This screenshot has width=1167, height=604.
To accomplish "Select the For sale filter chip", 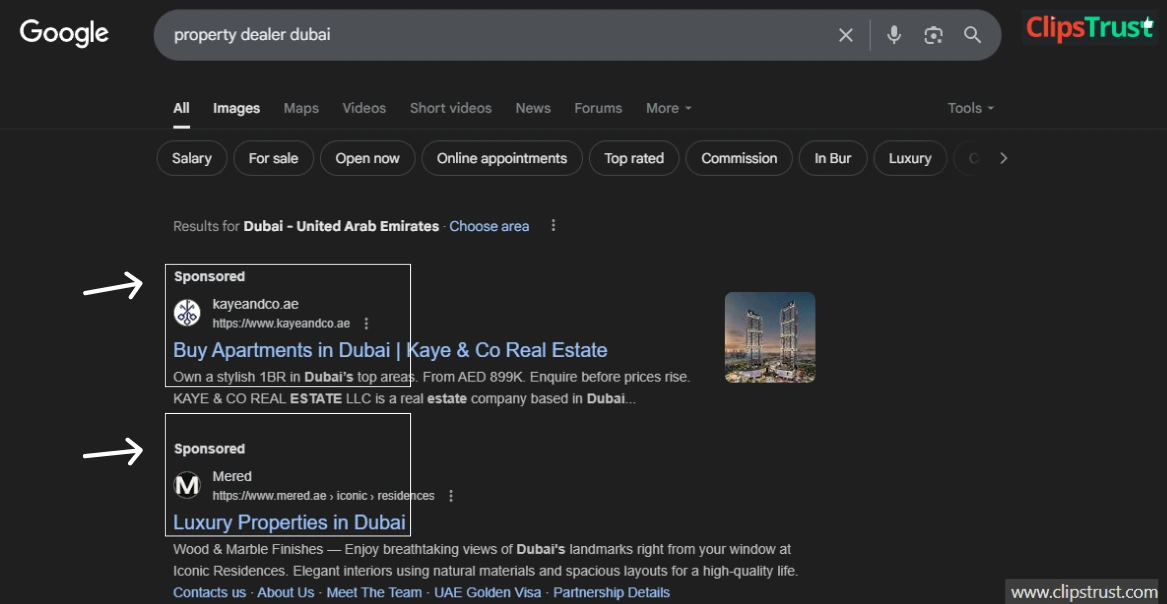I will 273,158.
